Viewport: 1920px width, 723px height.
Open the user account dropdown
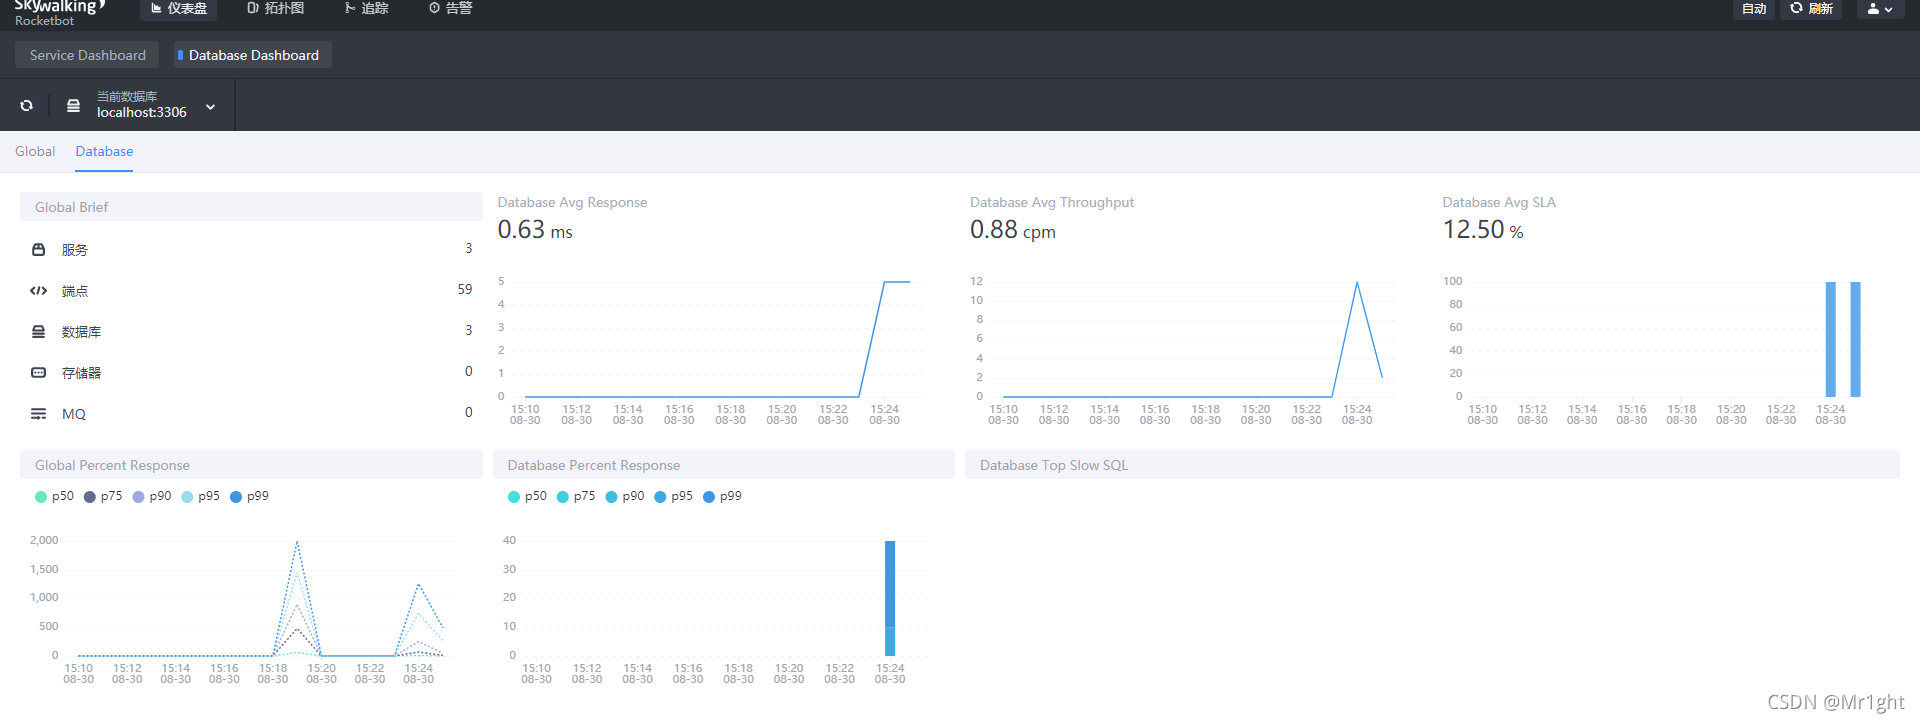click(1880, 9)
